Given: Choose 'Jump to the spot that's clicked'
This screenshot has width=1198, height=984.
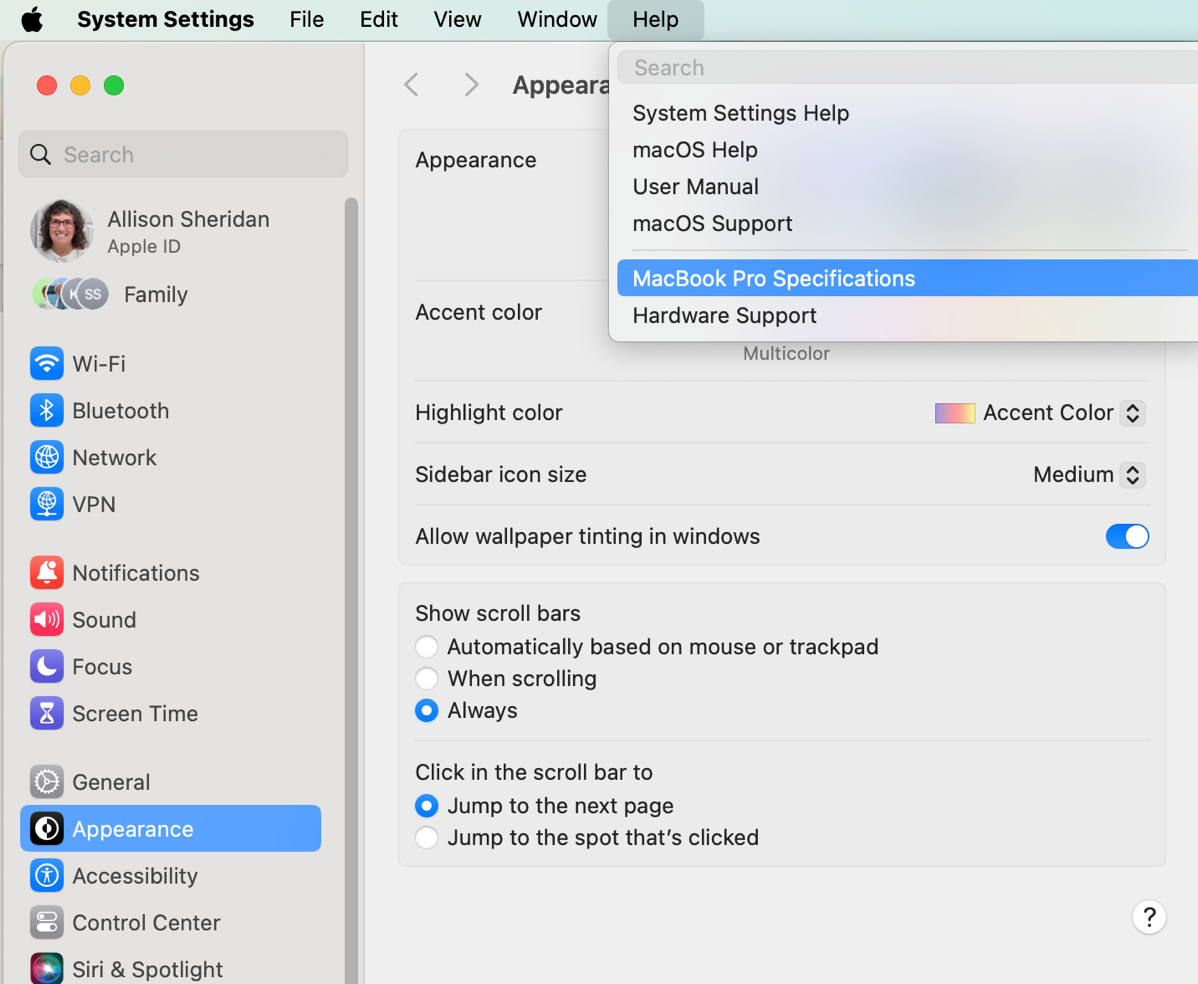Looking at the screenshot, I should (x=427, y=838).
